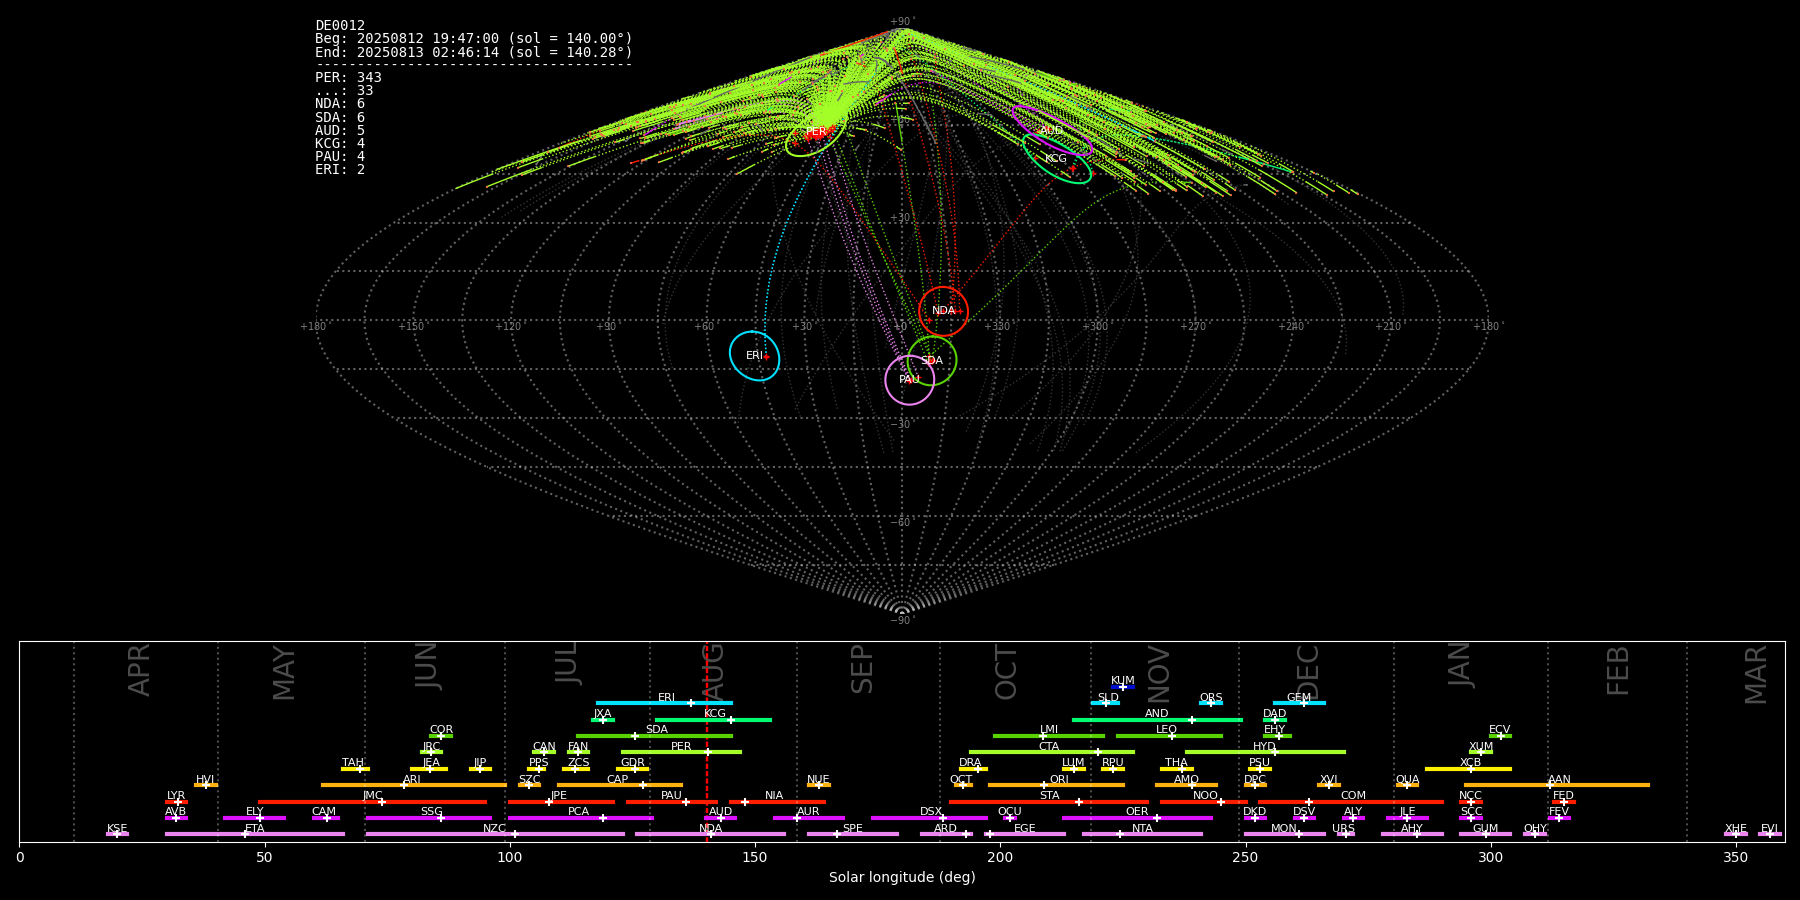
Task: Click the MAR month label
Action: tap(1756, 675)
